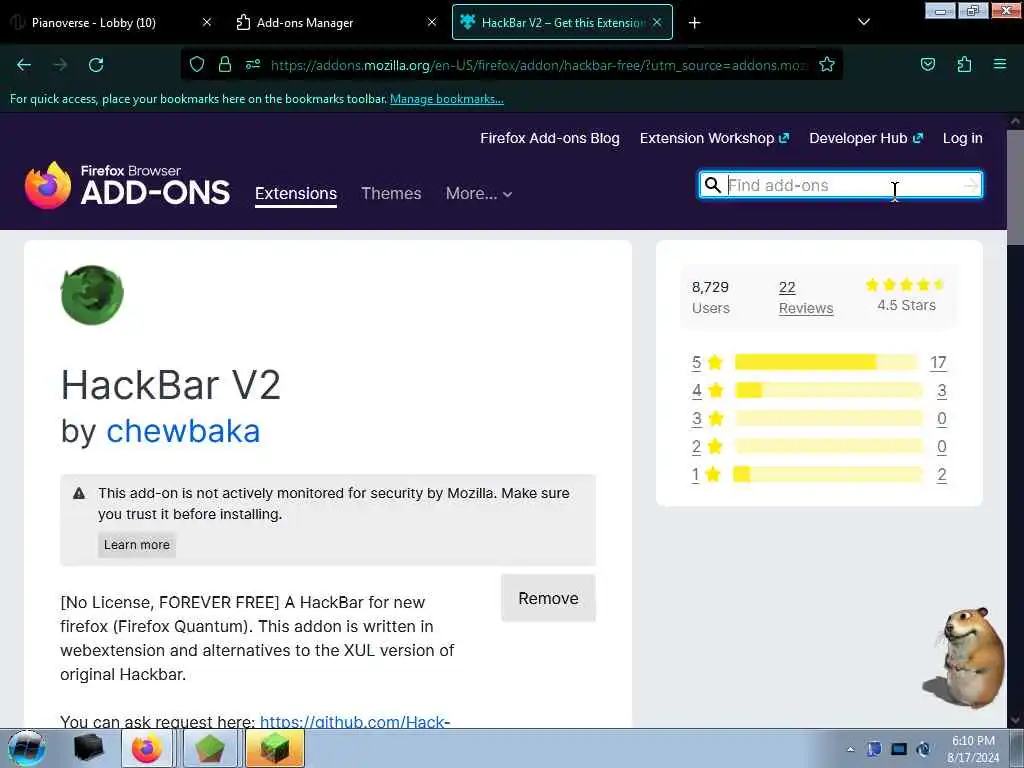Click the Firefox taskbar icon
This screenshot has width=1024, height=768.
[147, 748]
